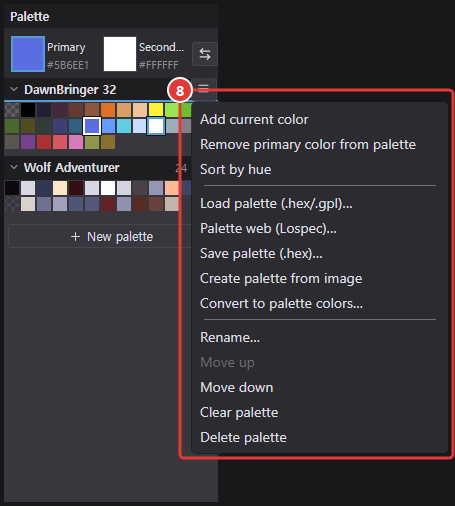Screen dimensions: 455x506
Task: Pick the purple swatch in DawnBringer 32
Action: (x=28, y=142)
